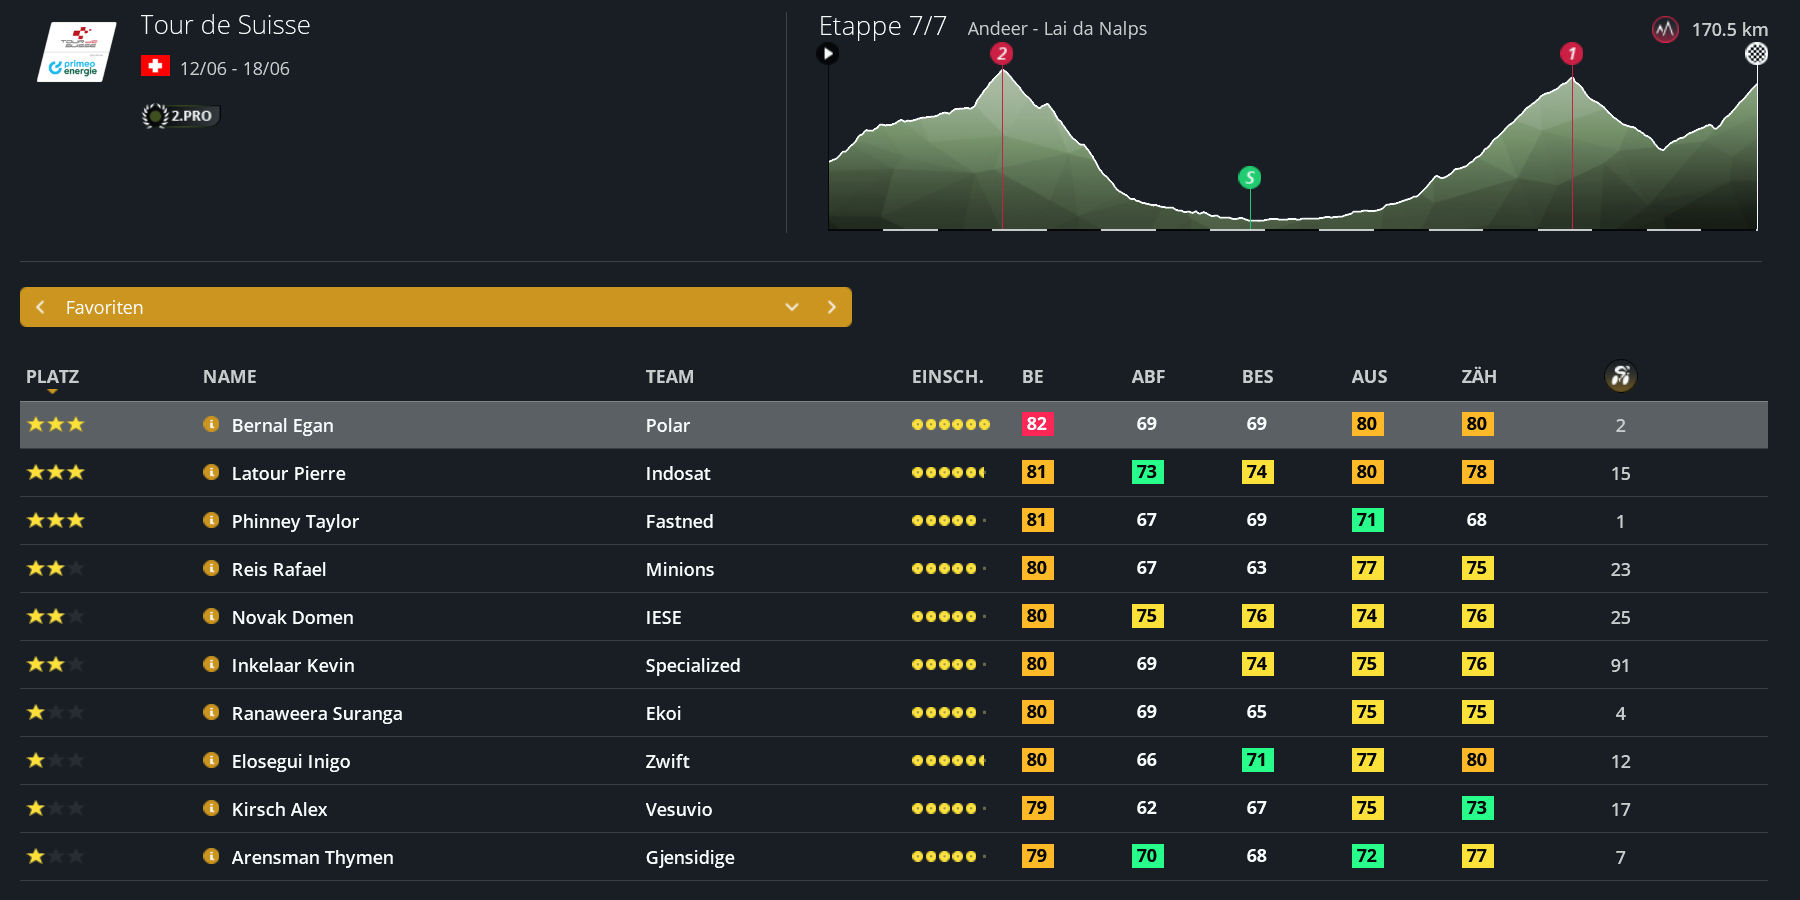Select the category 1 climb marker
Image resolution: width=1800 pixels, height=900 pixels.
pyautogui.click(x=1571, y=54)
